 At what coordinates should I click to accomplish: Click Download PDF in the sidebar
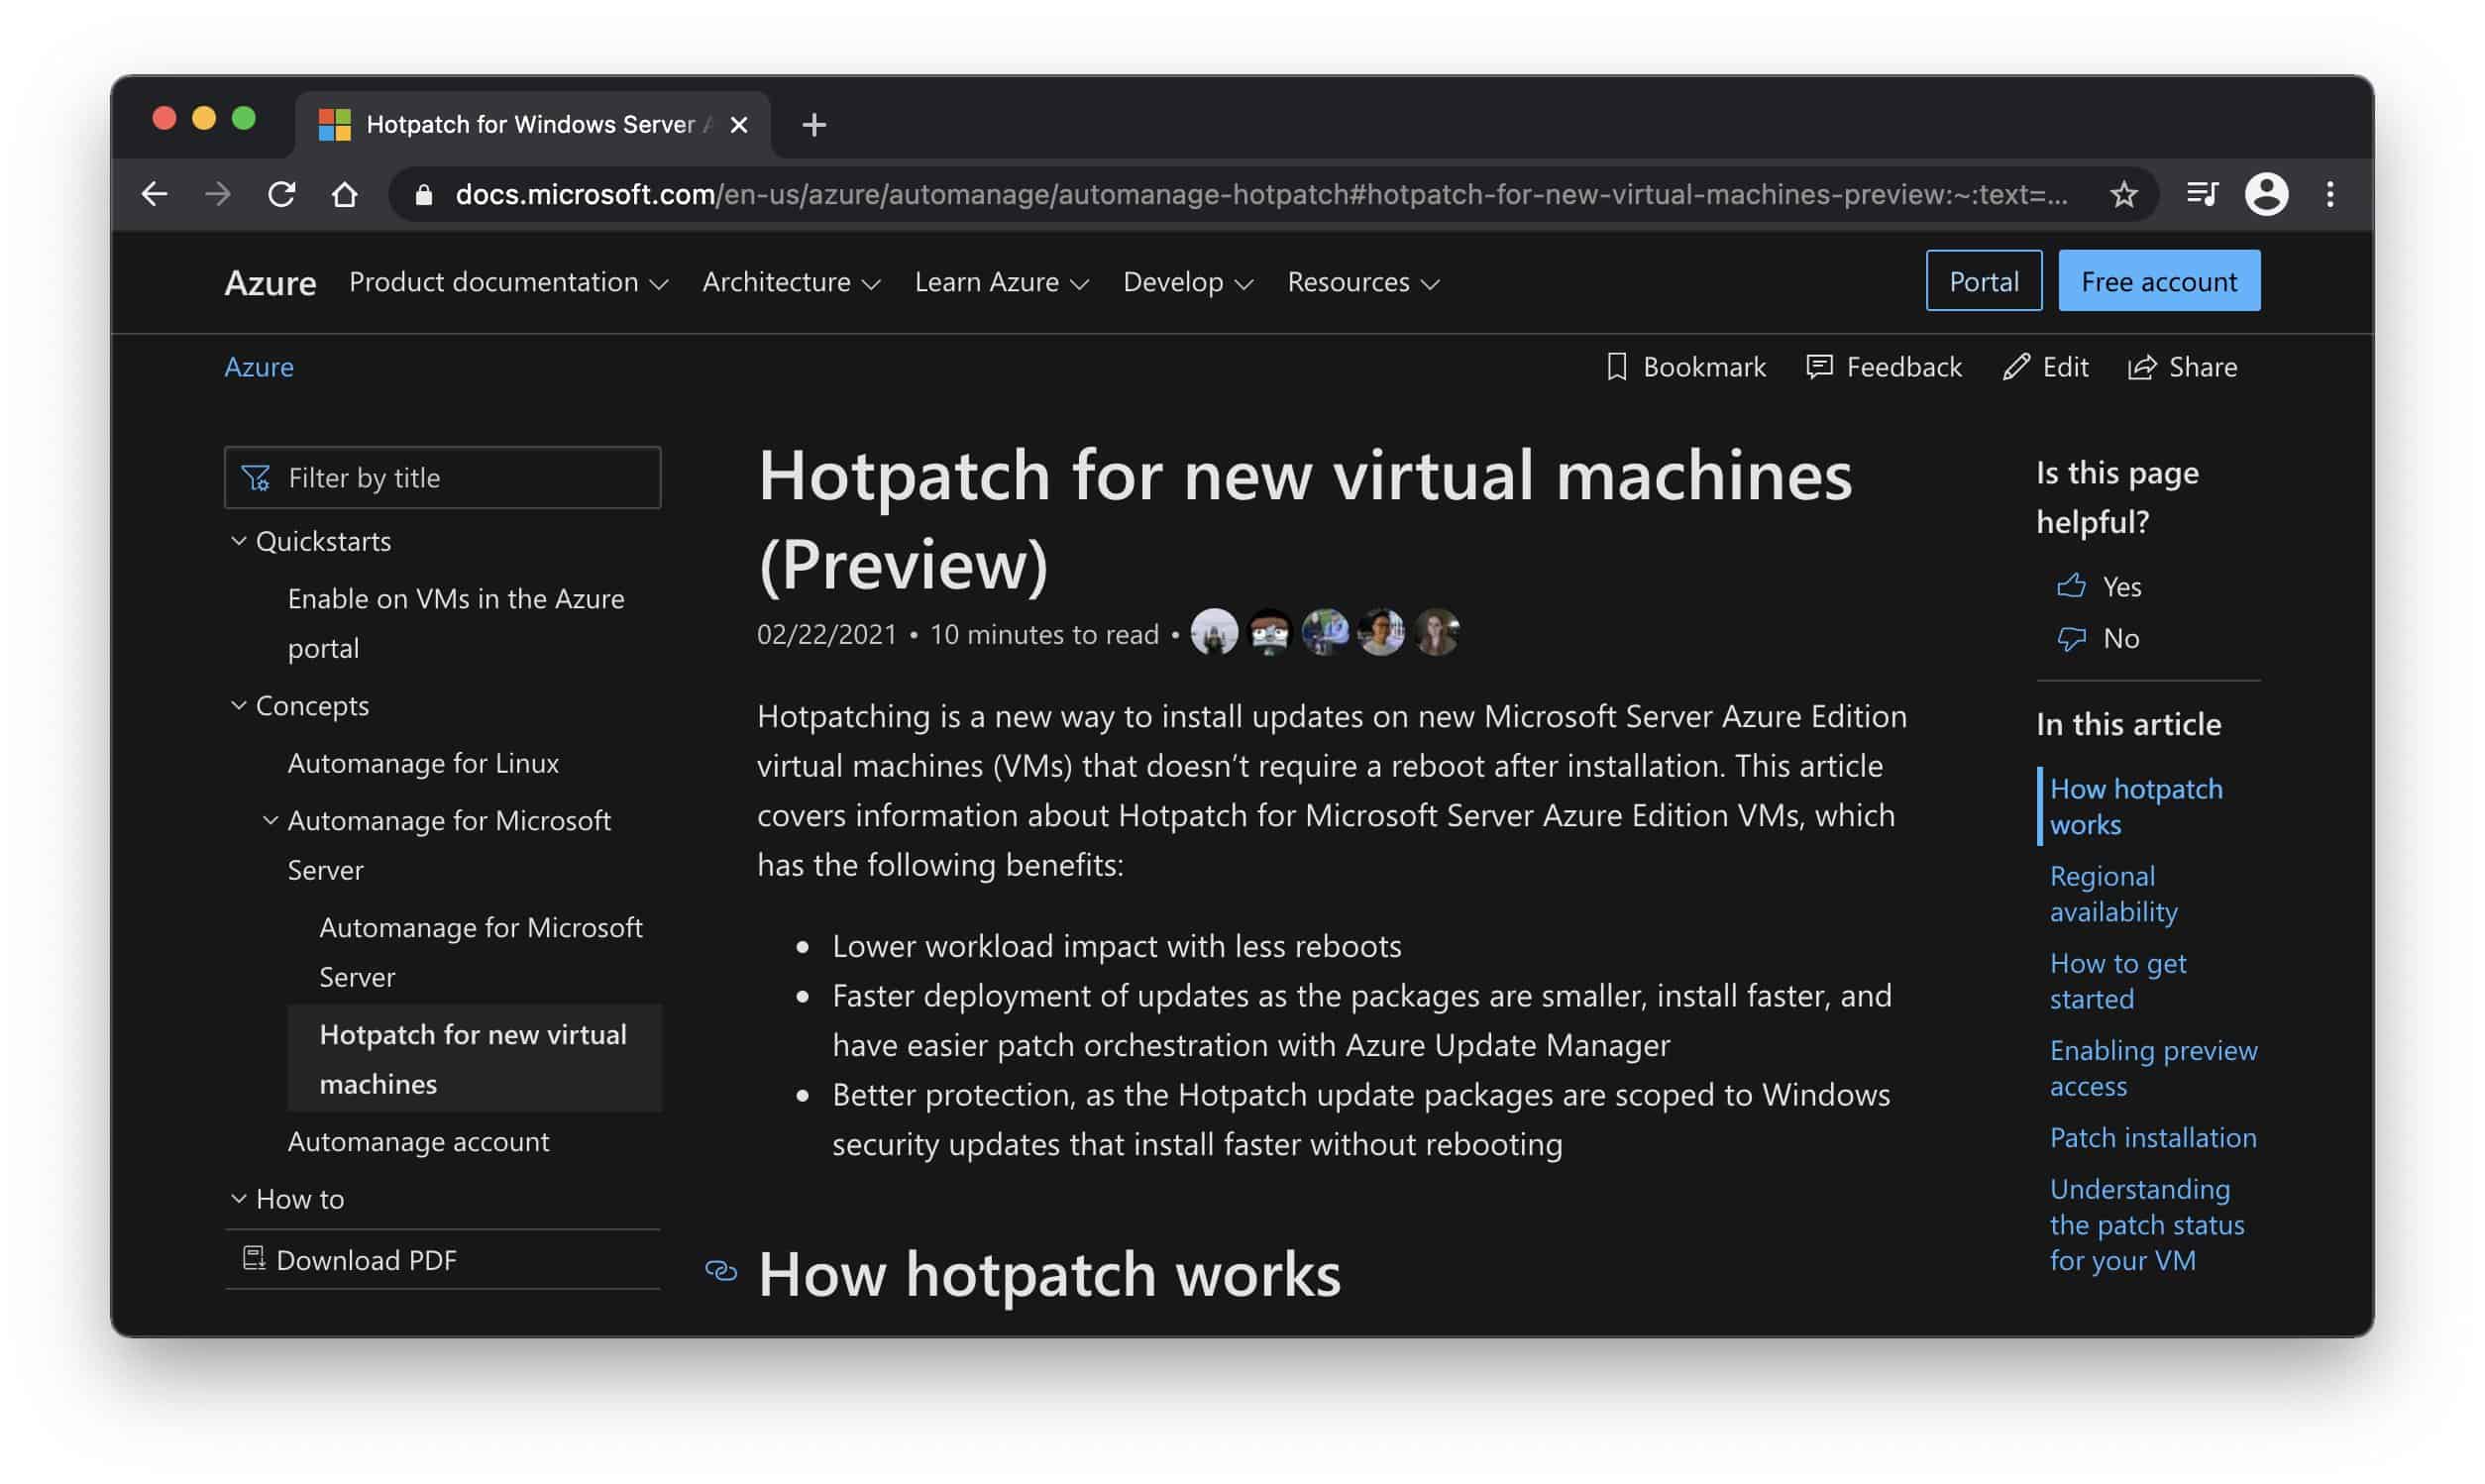[x=349, y=1259]
